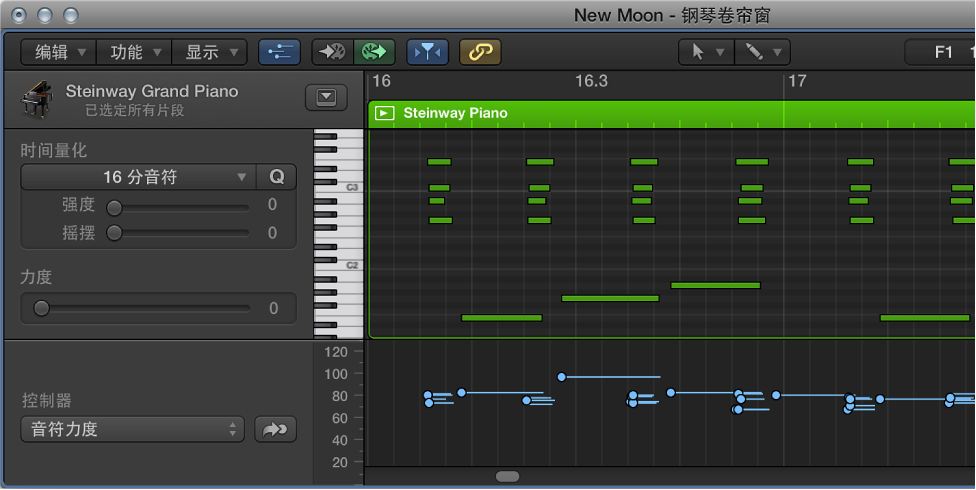
Task: Toggle the MIDI In button
Action: tap(332, 52)
